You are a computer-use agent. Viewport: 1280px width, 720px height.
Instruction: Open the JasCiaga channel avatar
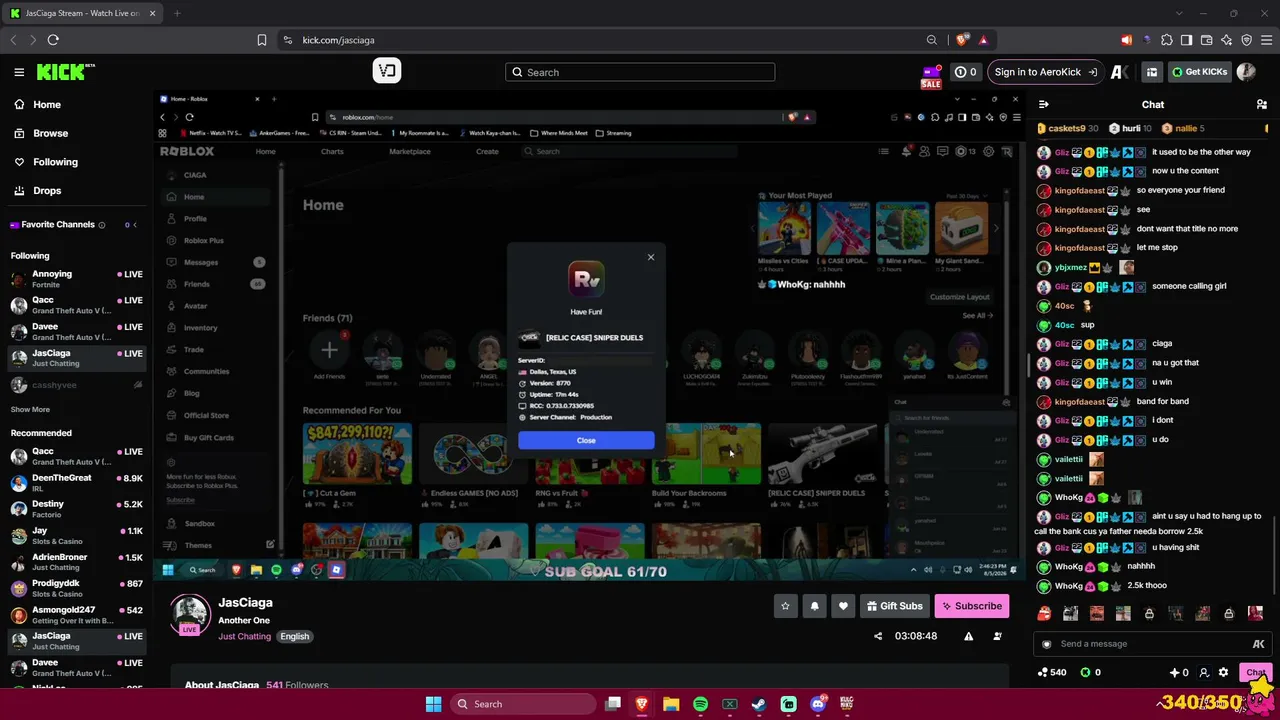pos(190,614)
